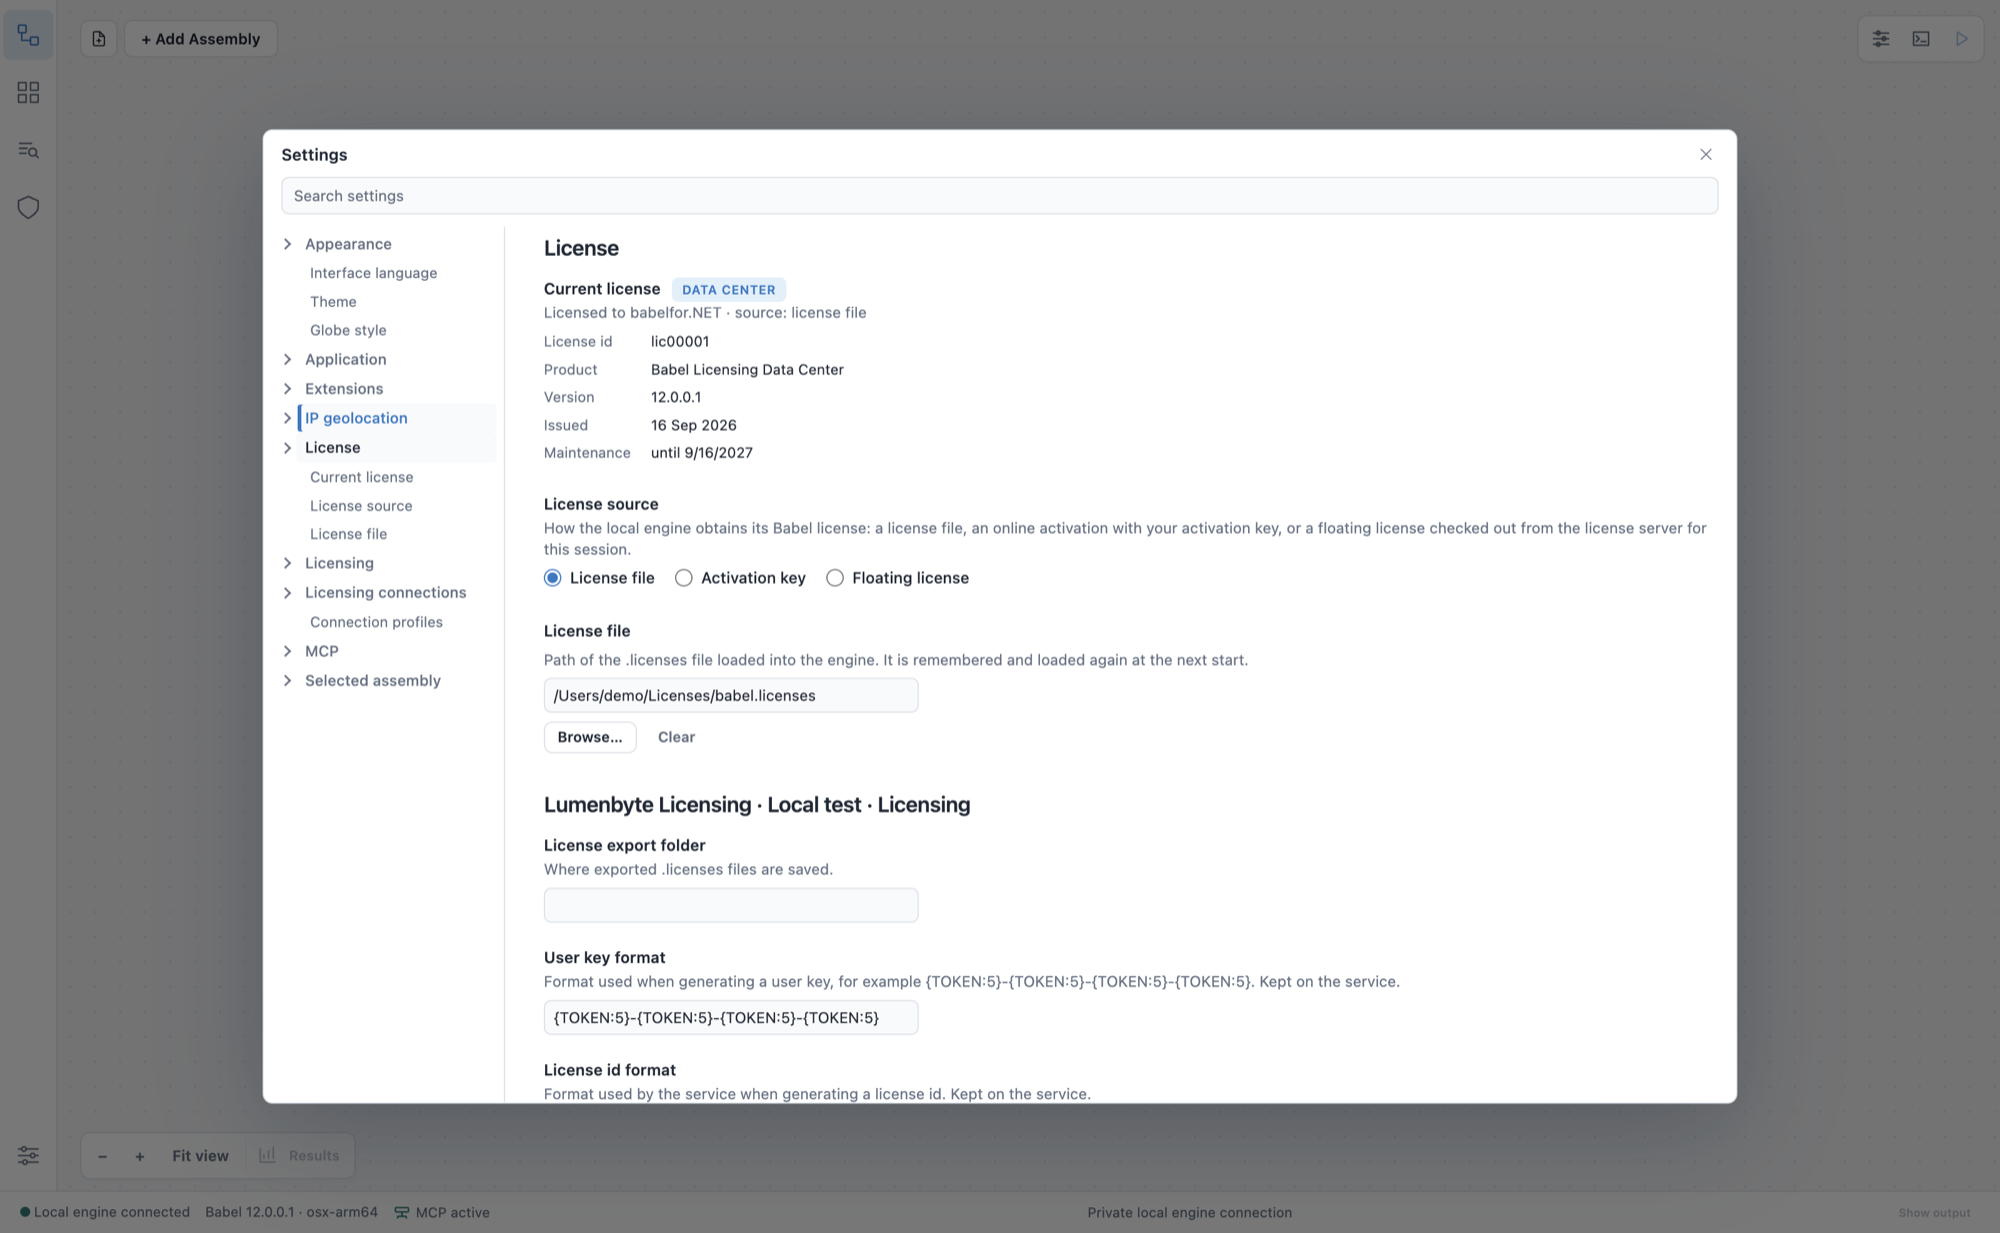This screenshot has height=1233, width=2000.
Task: Open the search list icon in sidebar
Action: (28, 150)
